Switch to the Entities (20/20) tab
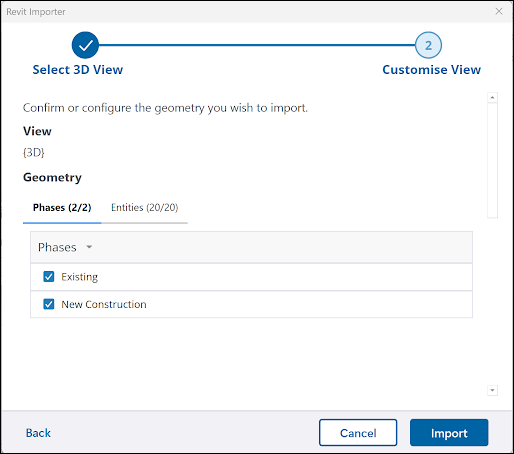The height and width of the screenshot is (454, 514). click(144, 208)
